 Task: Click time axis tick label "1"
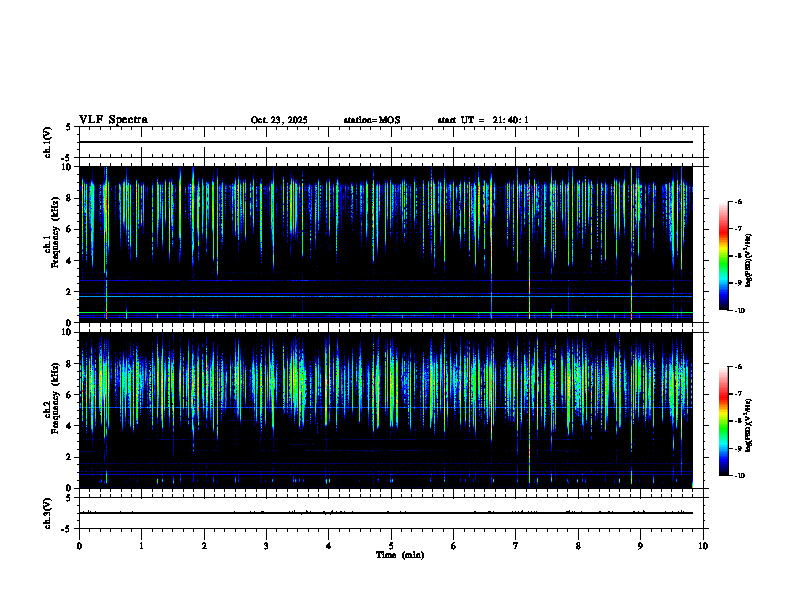(x=141, y=546)
